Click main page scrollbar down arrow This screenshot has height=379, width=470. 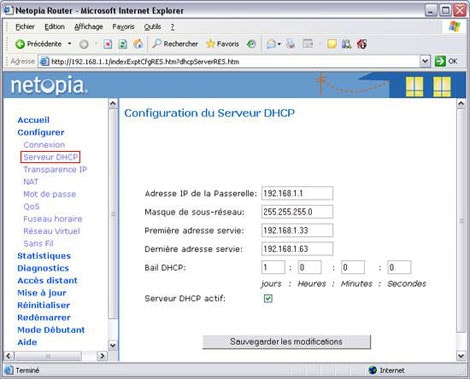coord(461,356)
